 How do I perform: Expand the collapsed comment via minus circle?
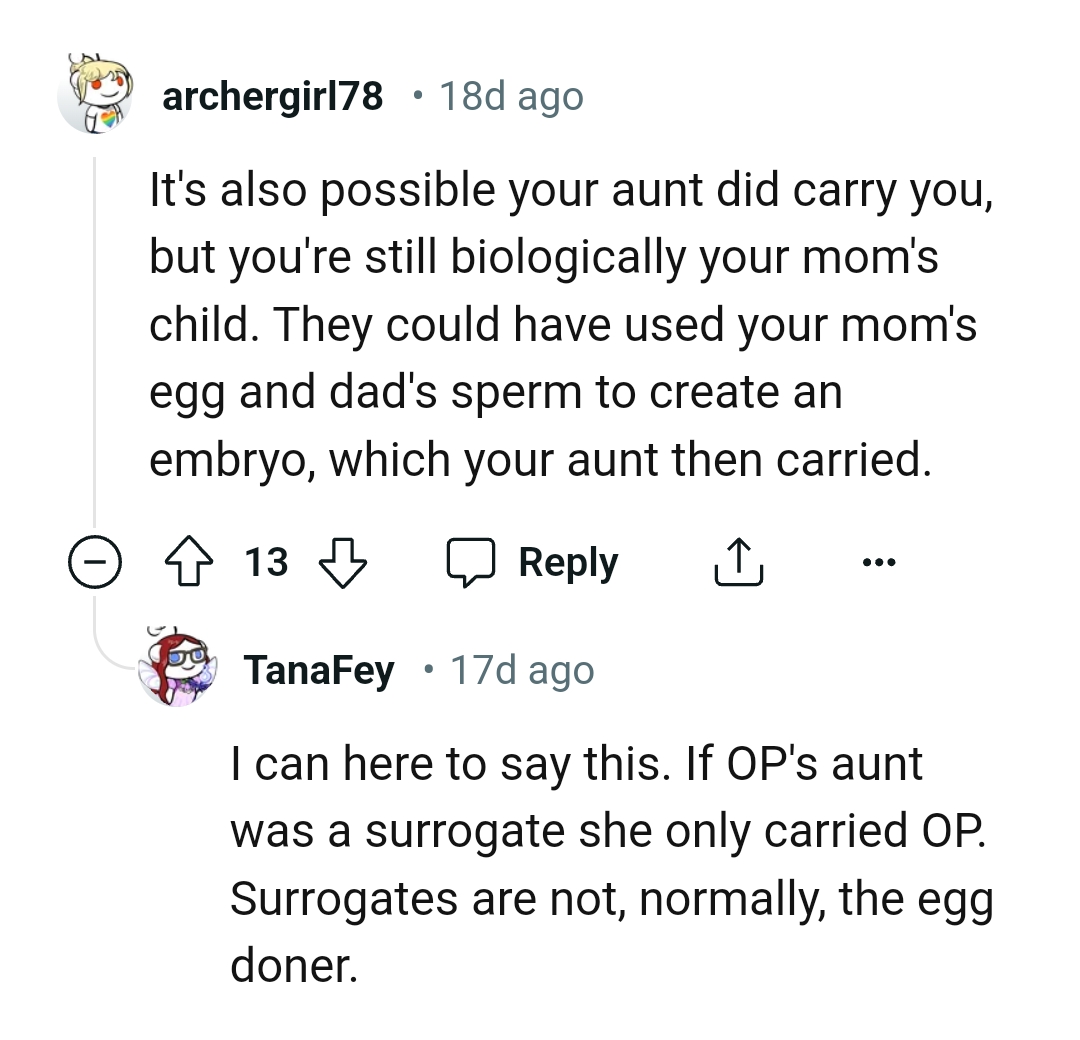(x=96, y=562)
